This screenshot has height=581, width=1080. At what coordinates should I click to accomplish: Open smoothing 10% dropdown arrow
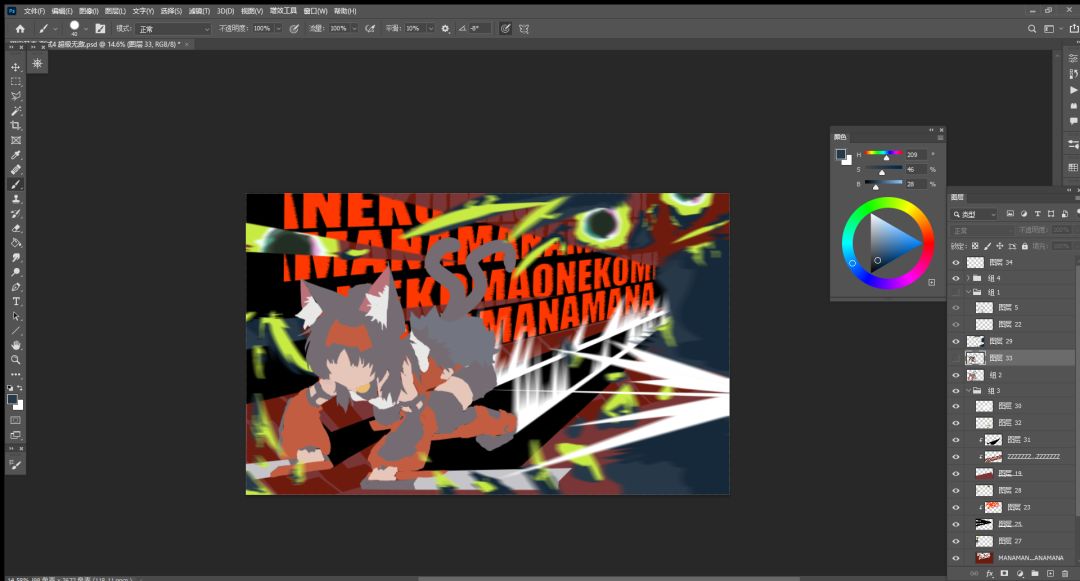coord(430,29)
